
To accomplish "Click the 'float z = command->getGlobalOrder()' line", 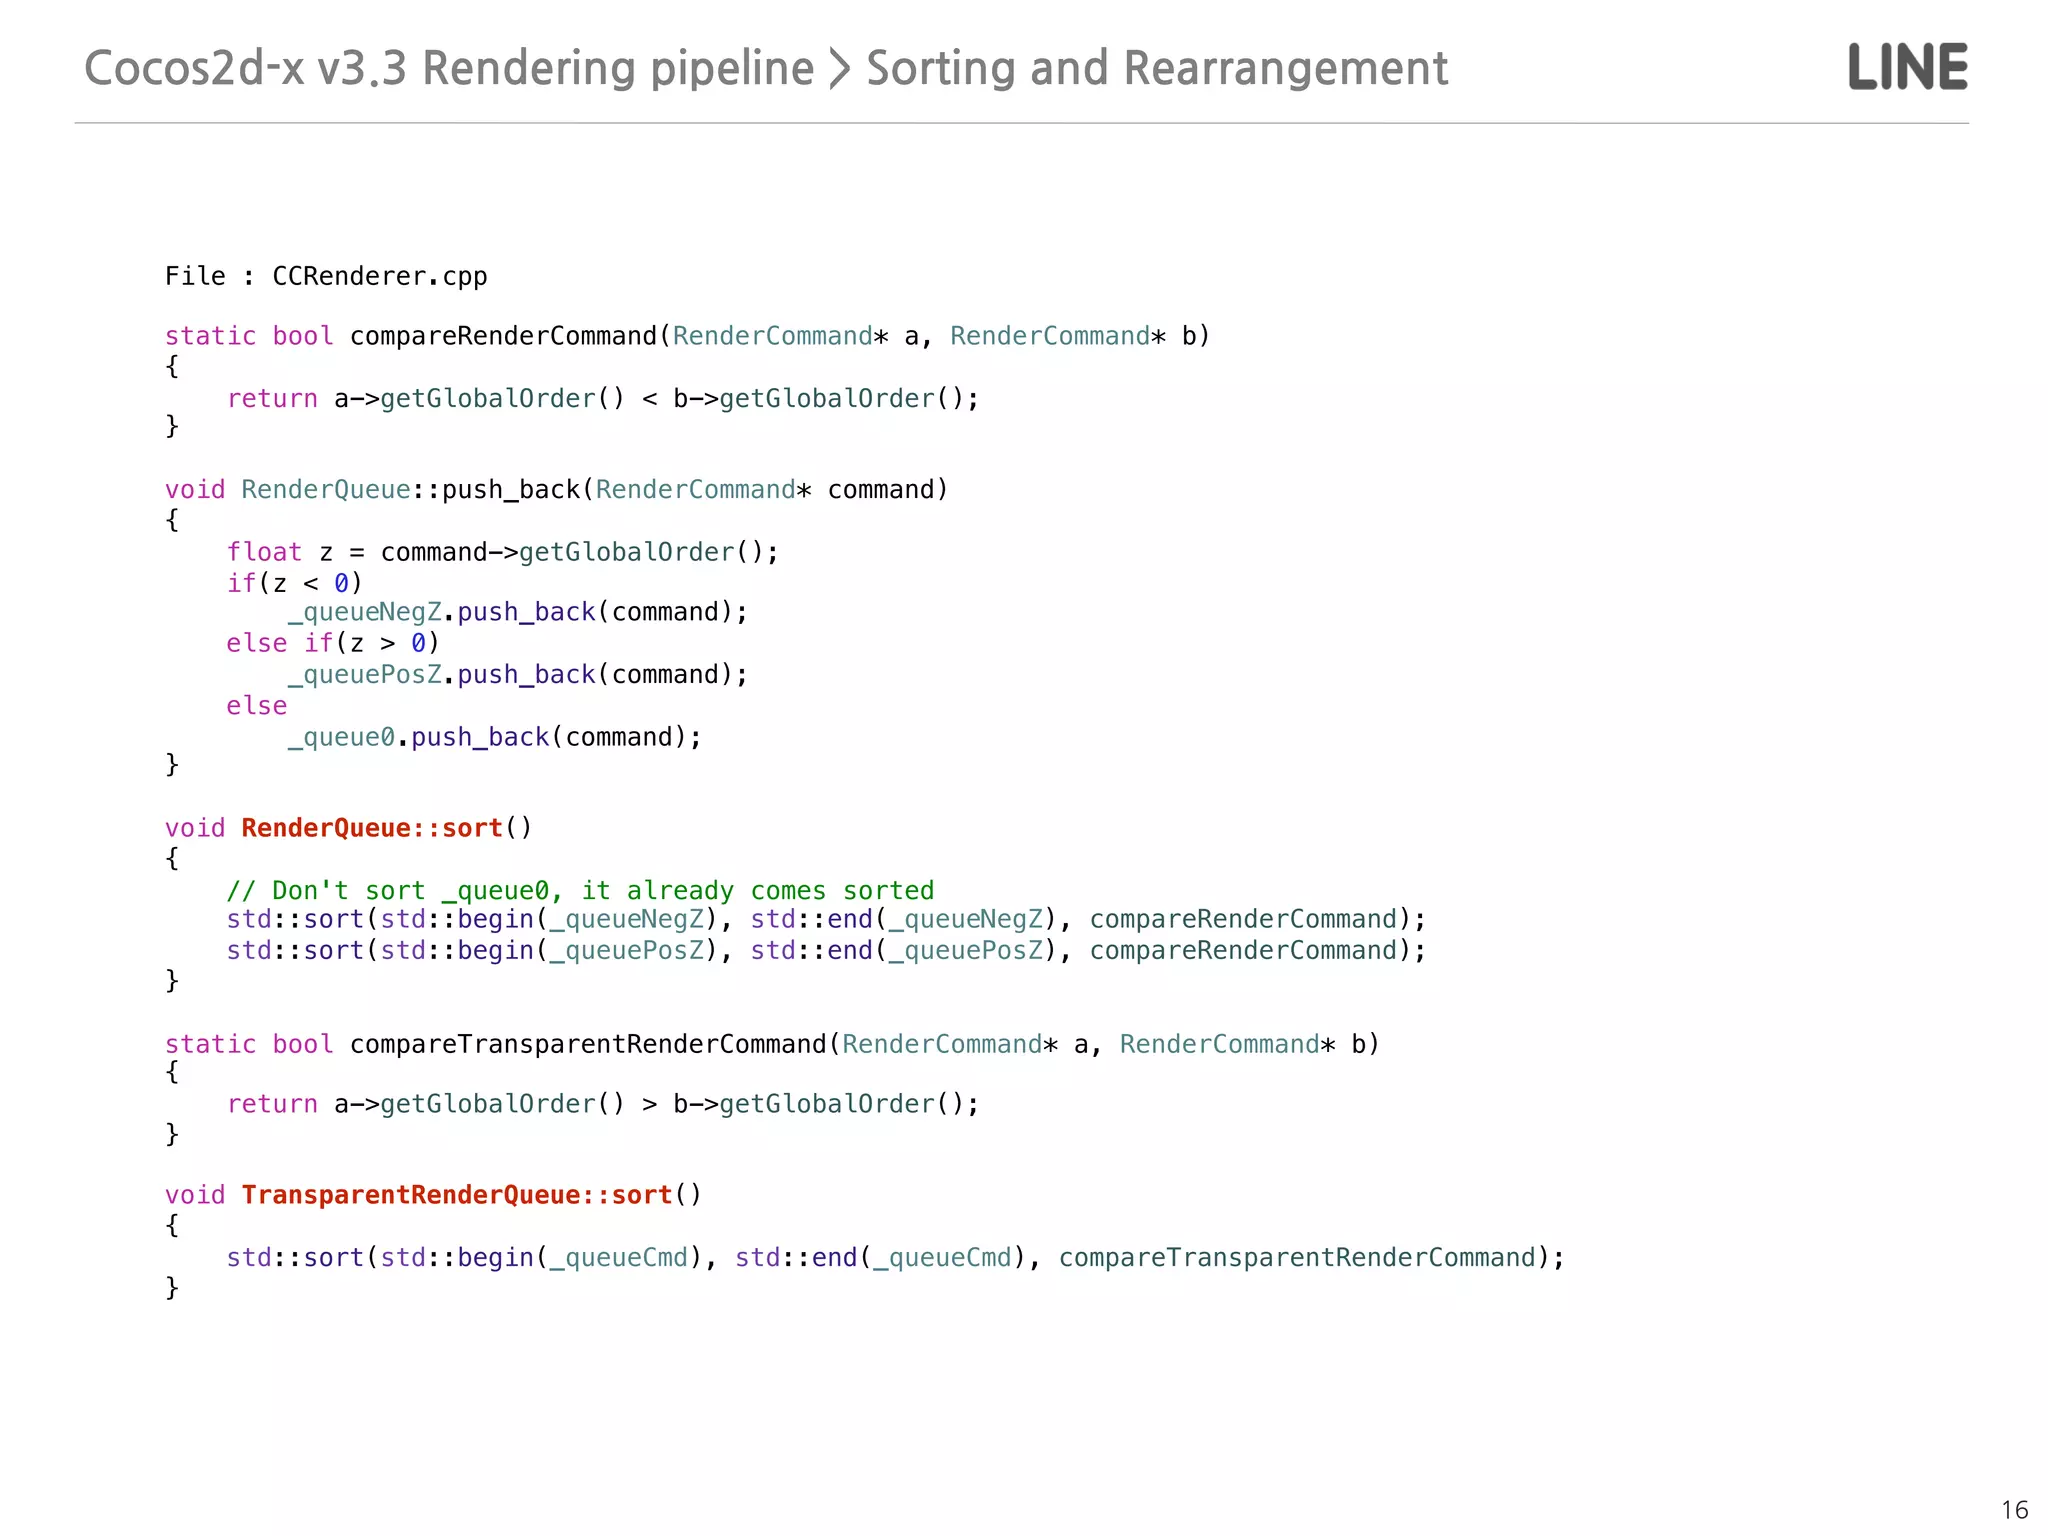I will click(502, 552).
